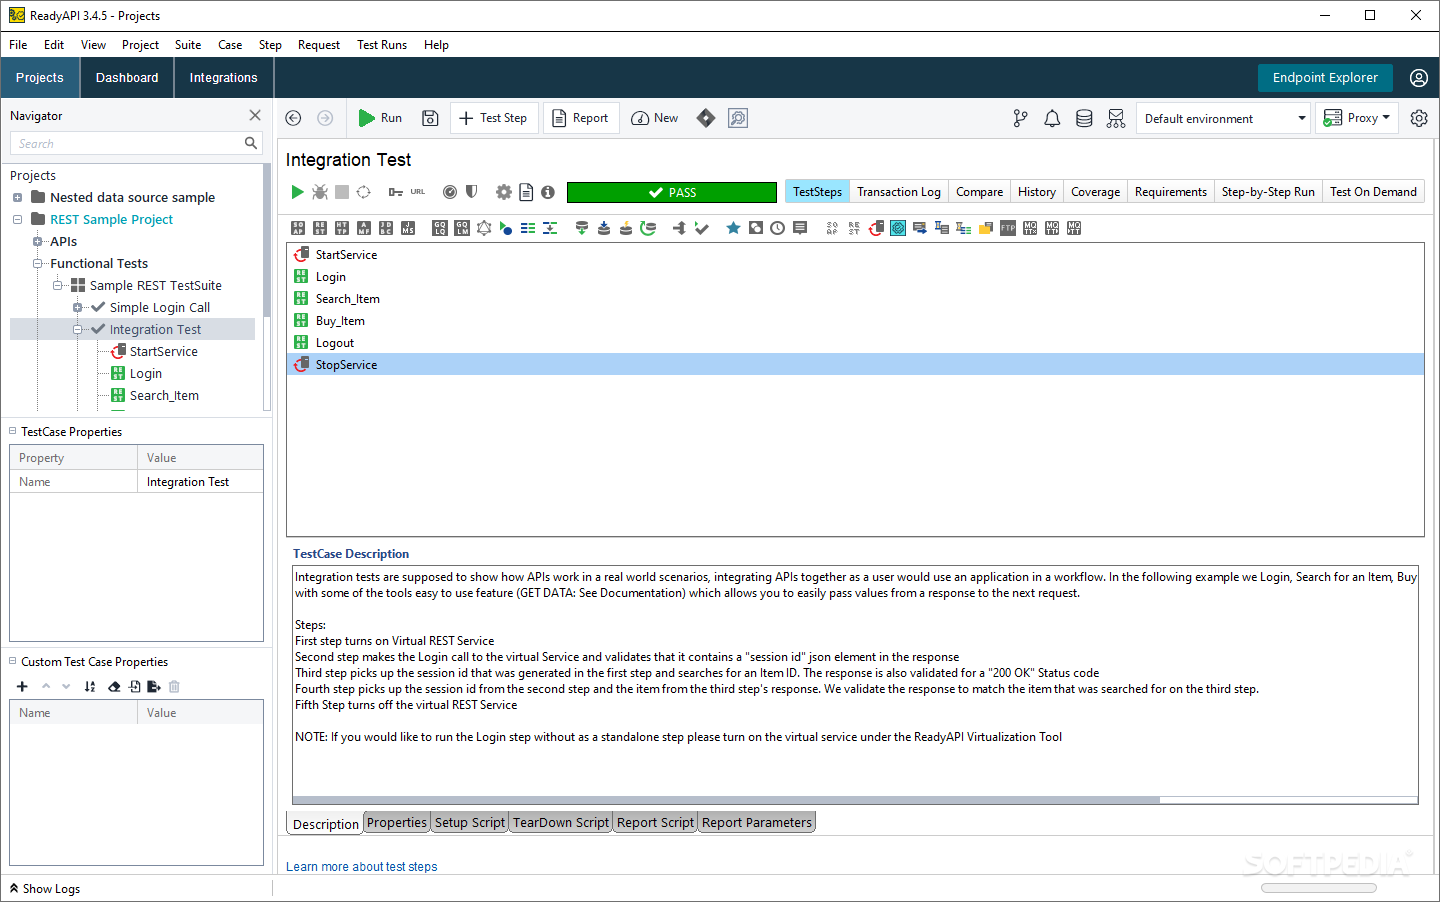
Task: Click the gray stop square icon
Action: tap(342, 192)
